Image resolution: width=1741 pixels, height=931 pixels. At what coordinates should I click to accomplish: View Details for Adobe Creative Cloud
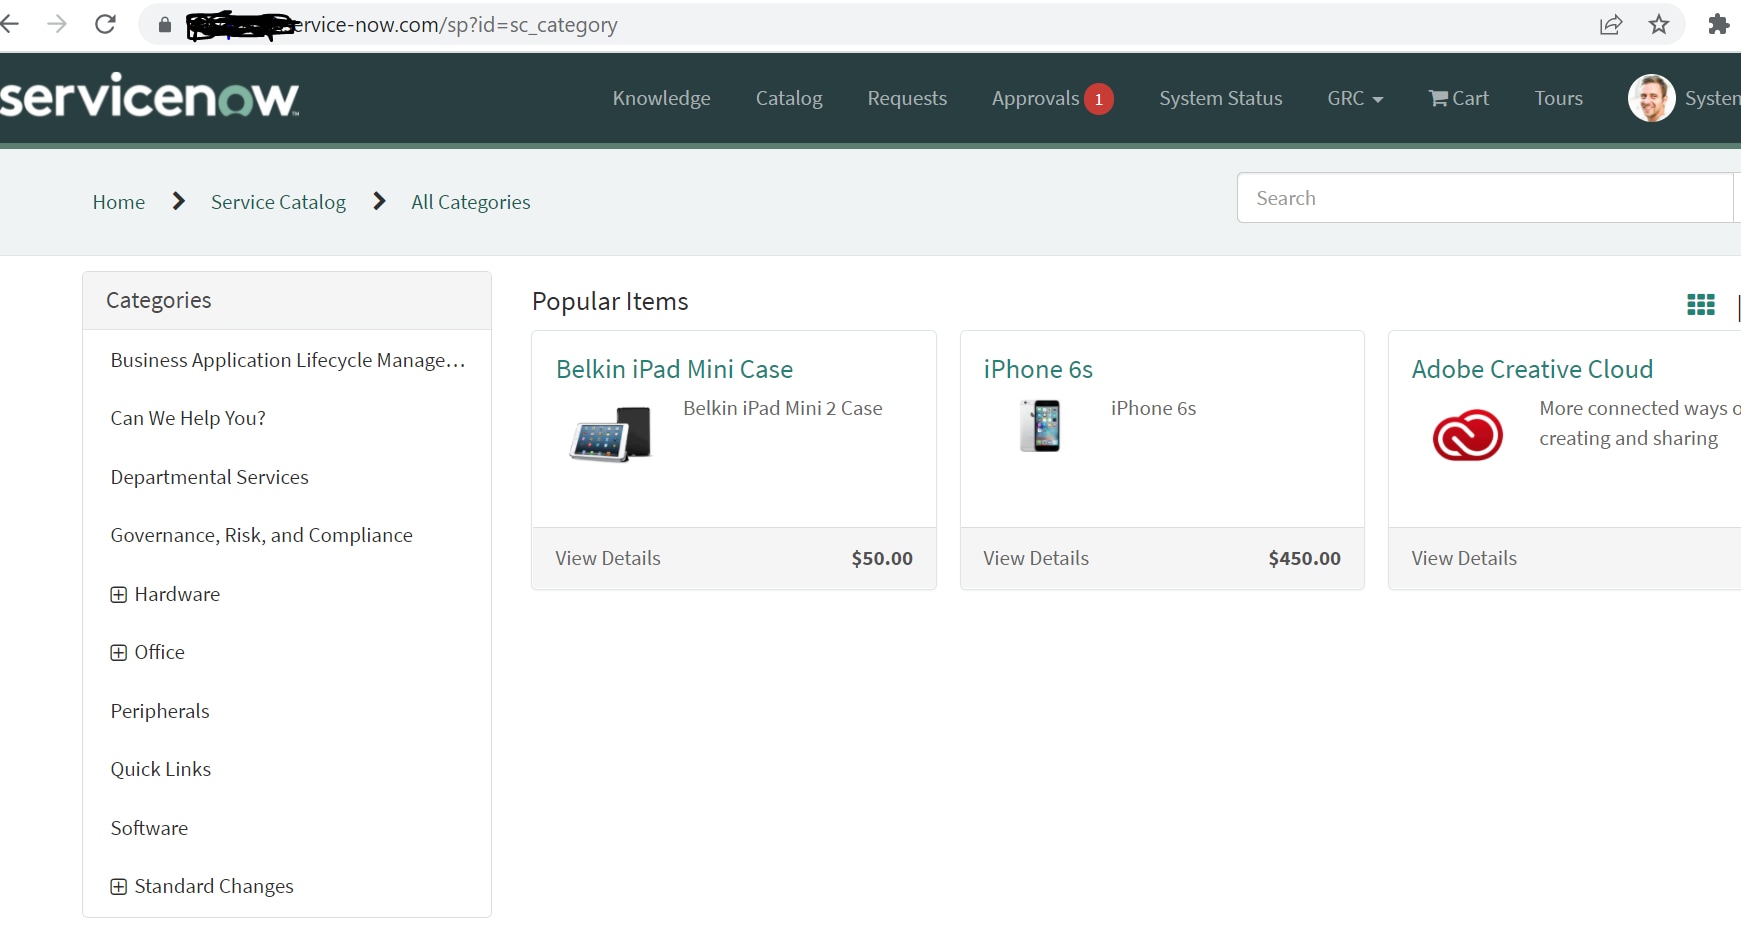tap(1464, 558)
